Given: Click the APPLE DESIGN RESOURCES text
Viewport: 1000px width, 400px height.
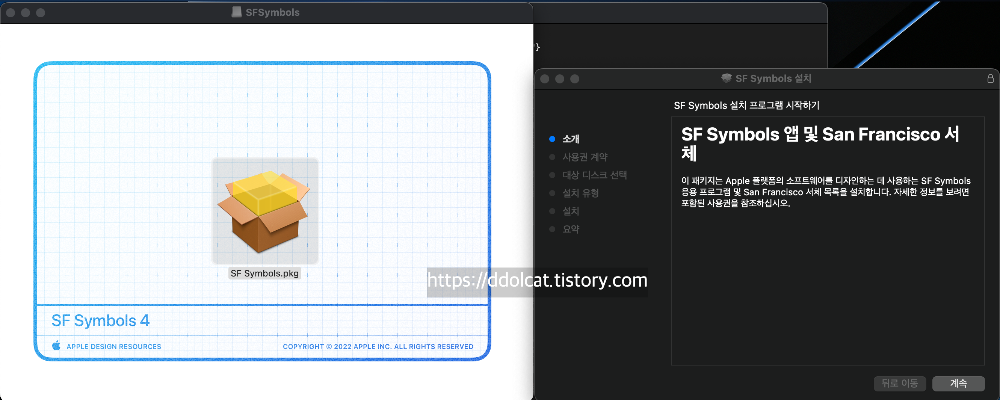Looking at the screenshot, I should 113,347.
